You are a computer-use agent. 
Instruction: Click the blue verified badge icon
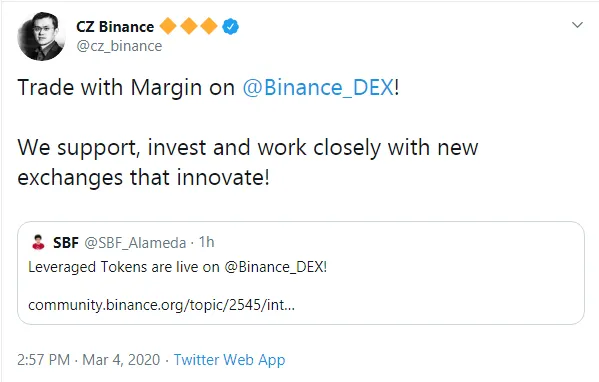coord(230,27)
